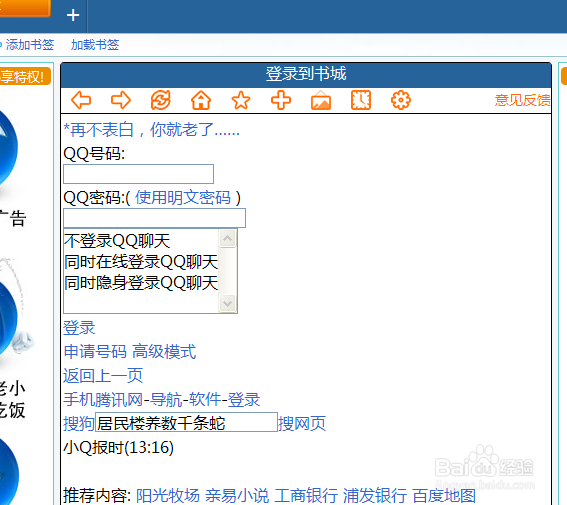
Task: Click the list box scroll down arrow
Action: point(228,303)
